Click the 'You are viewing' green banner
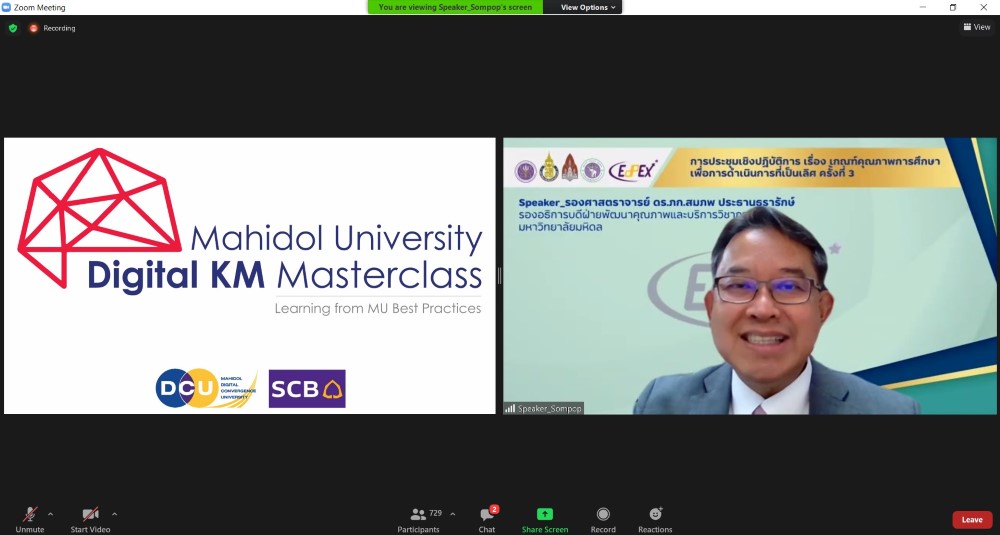This screenshot has height=535, width=1000. [457, 7]
